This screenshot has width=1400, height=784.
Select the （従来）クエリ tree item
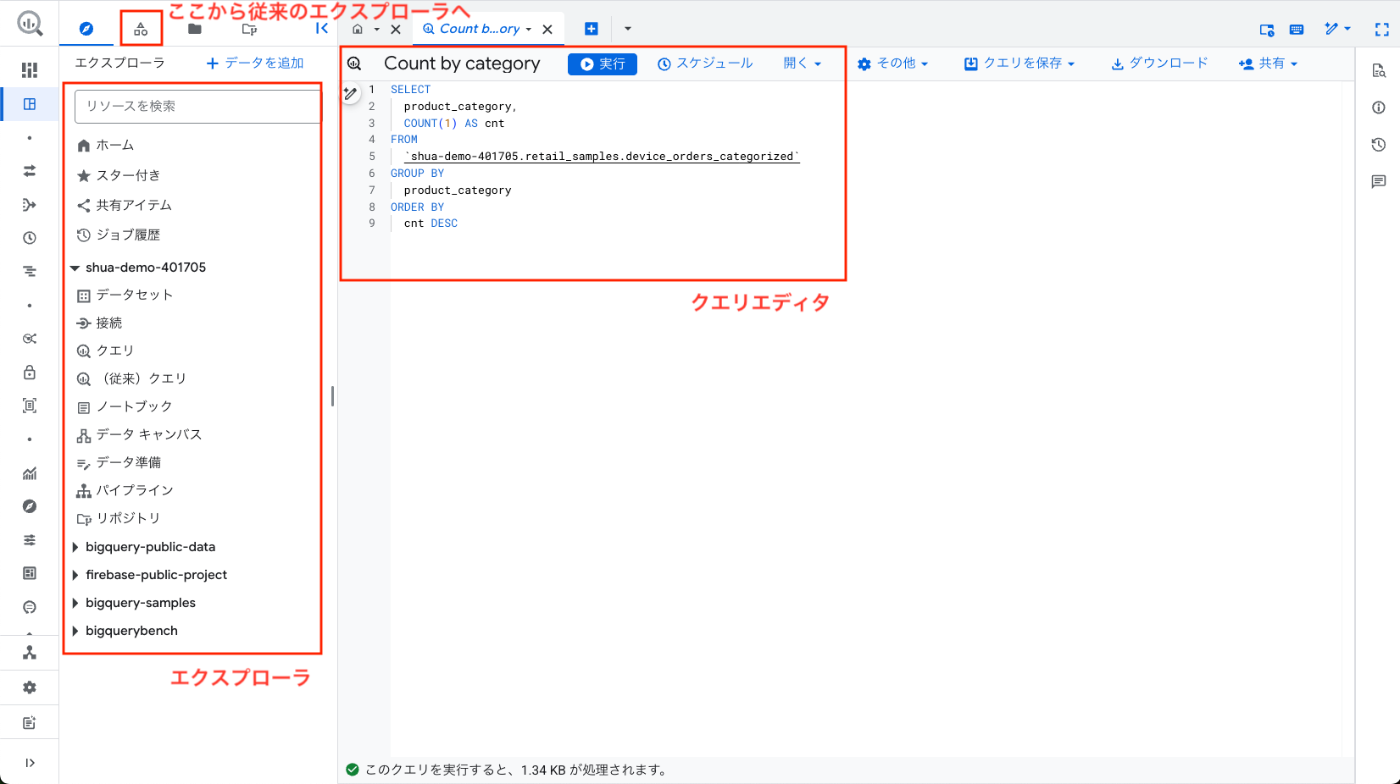(x=131, y=379)
